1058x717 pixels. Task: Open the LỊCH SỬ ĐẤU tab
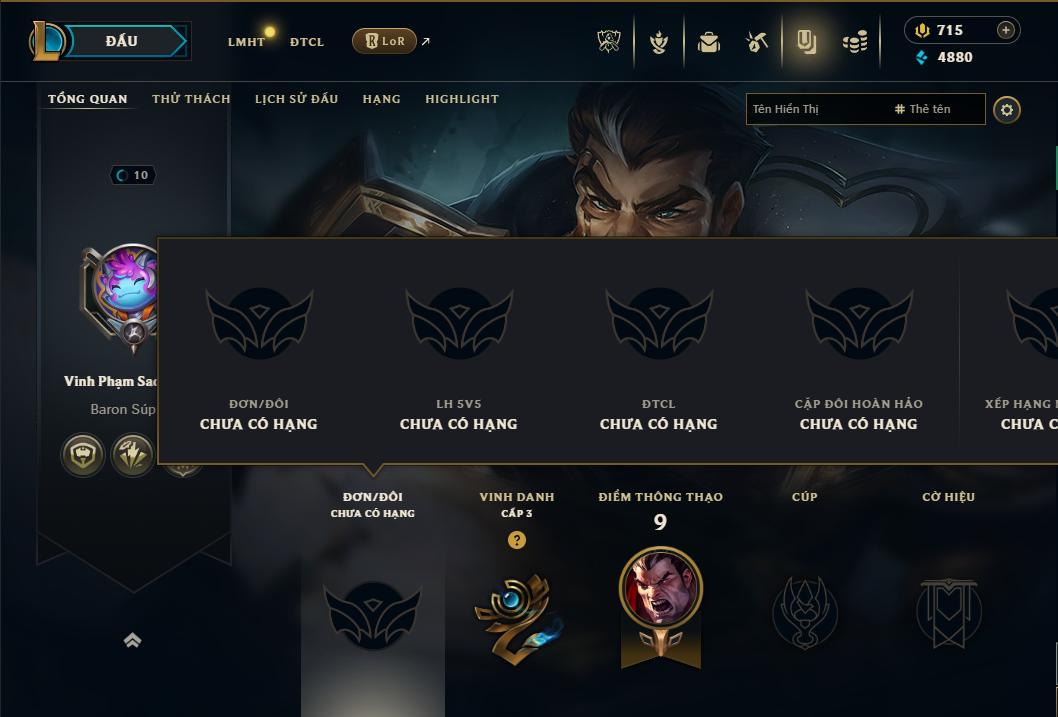(x=296, y=99)
